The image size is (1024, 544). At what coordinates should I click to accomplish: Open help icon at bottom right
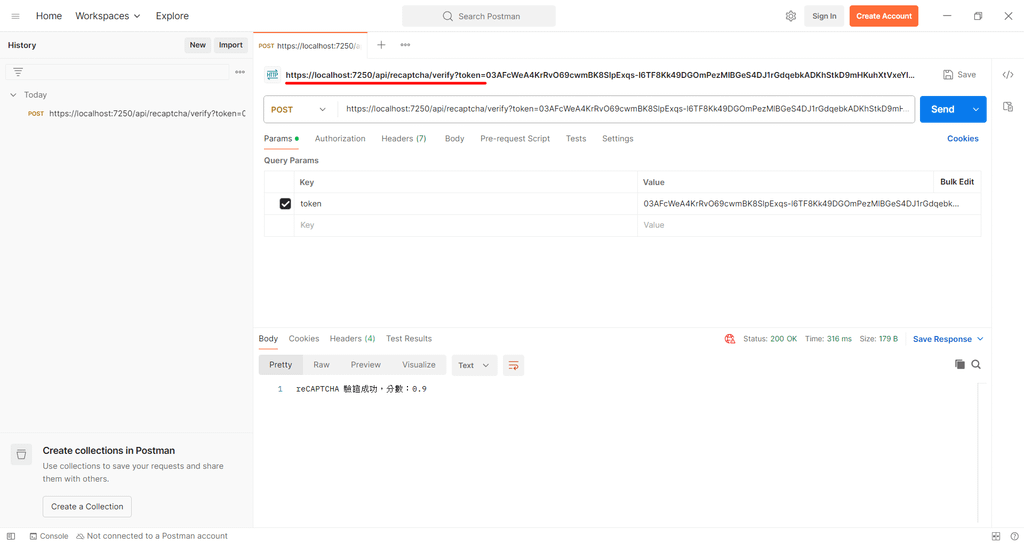1014,536
